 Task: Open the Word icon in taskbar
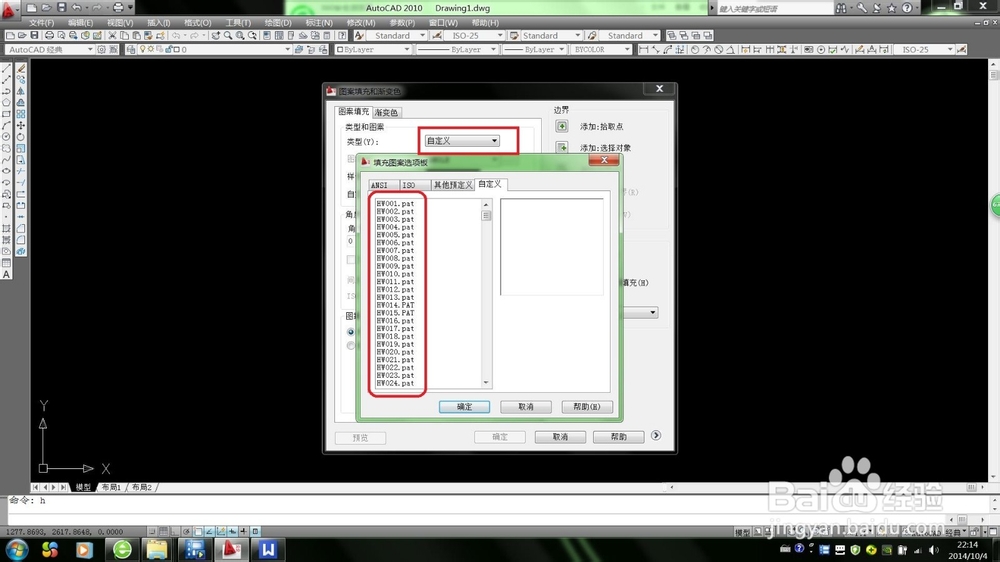(268, 549)
